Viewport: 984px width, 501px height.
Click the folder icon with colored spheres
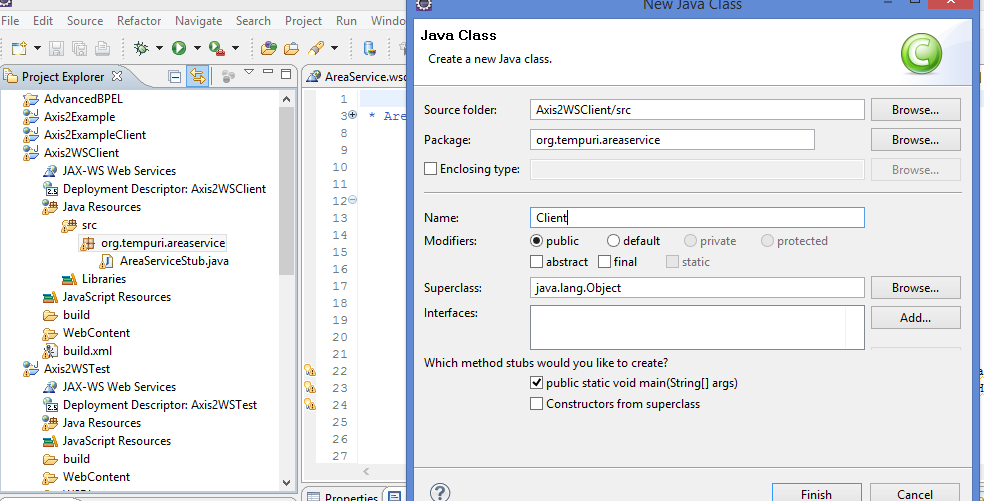pyautogui.click(x=269, y=48)
